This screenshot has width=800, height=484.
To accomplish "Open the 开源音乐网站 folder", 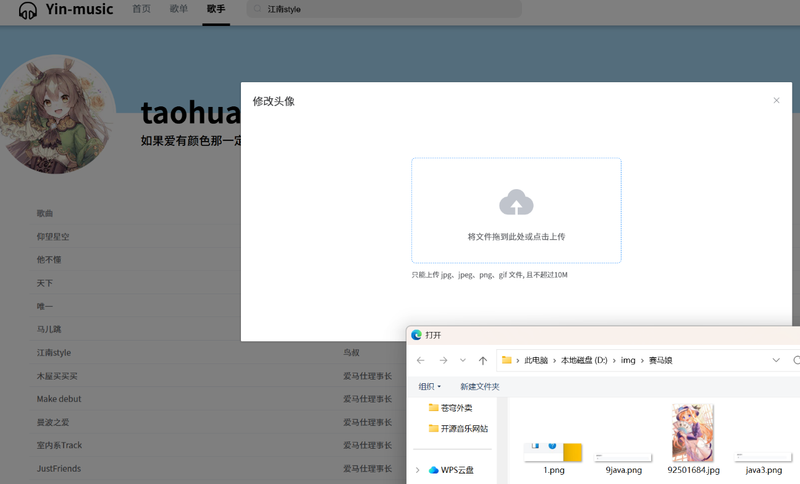I will [463, 428].
